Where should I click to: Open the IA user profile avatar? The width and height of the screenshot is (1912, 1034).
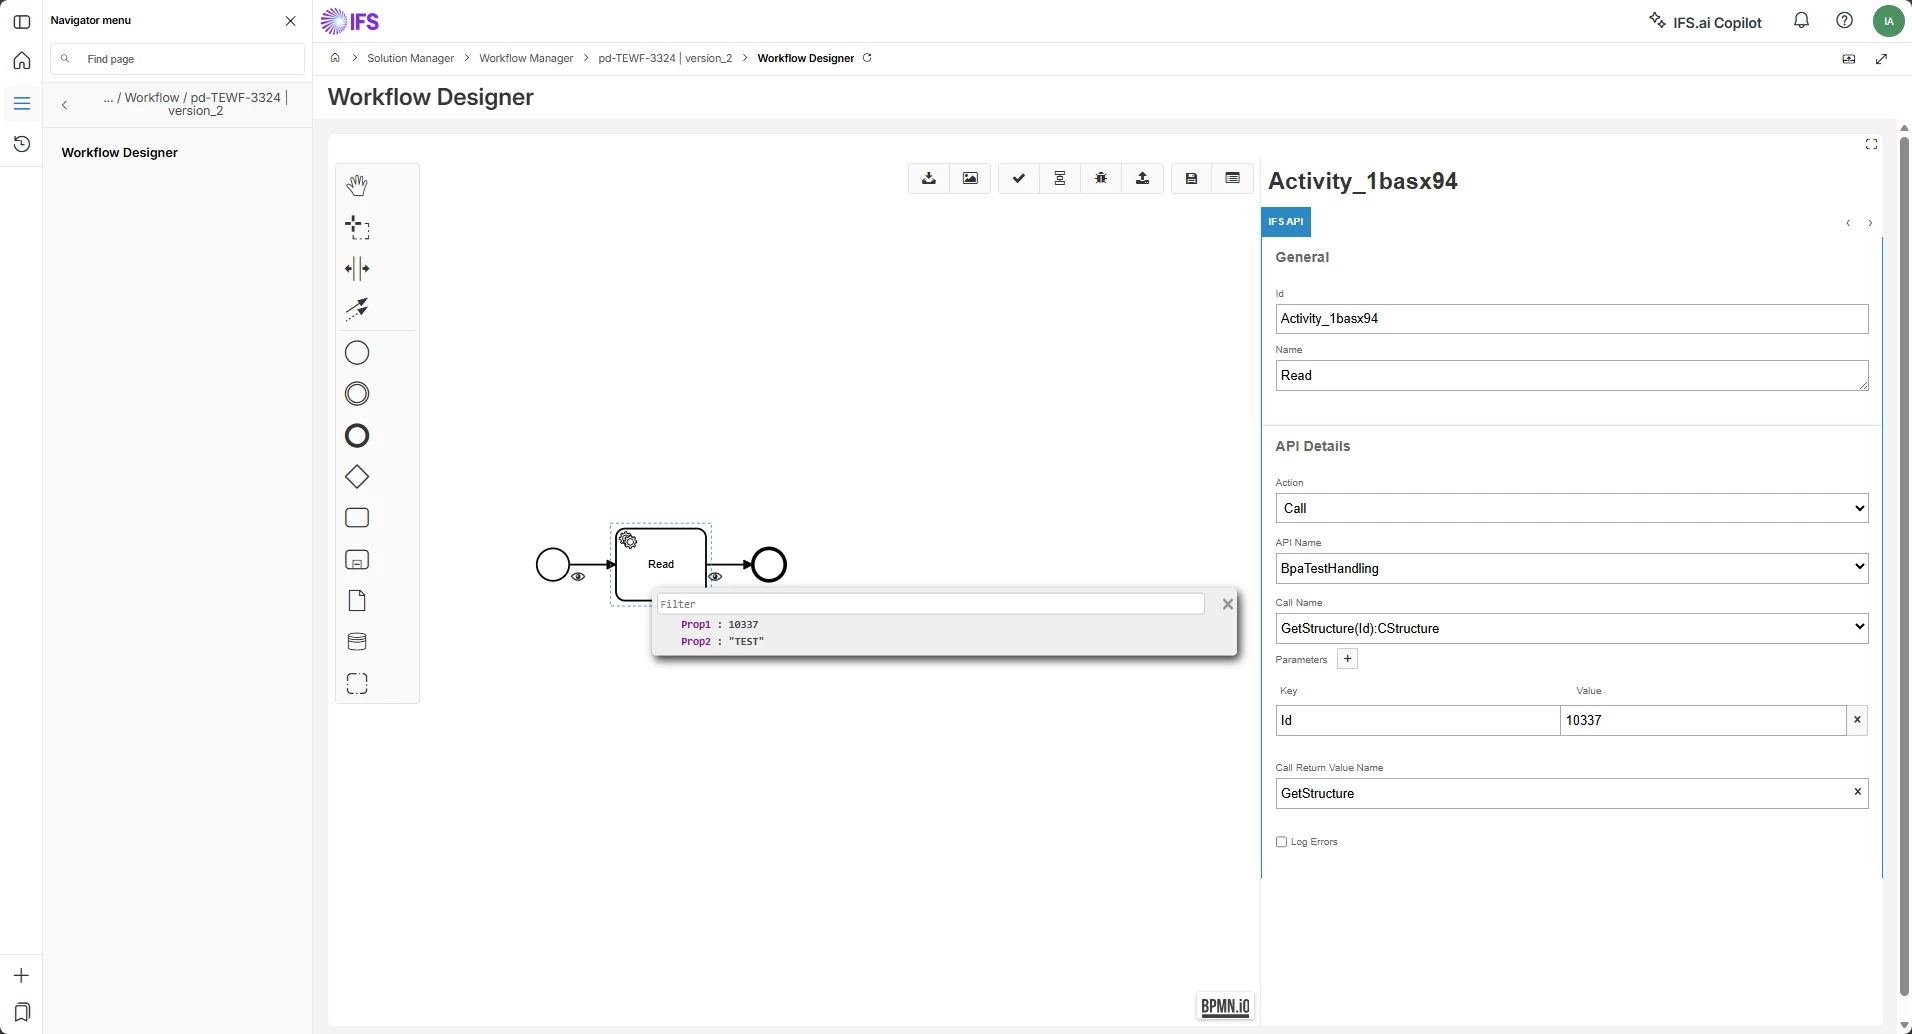(1889, 21)
